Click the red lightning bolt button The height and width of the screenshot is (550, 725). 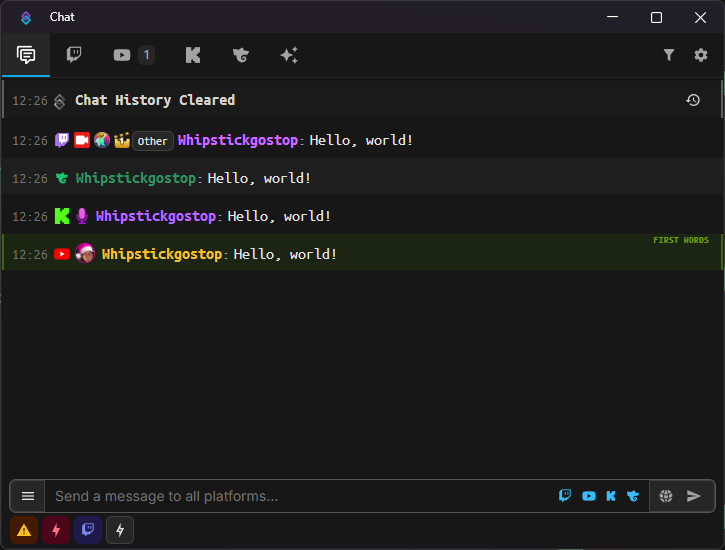point(56,530)
